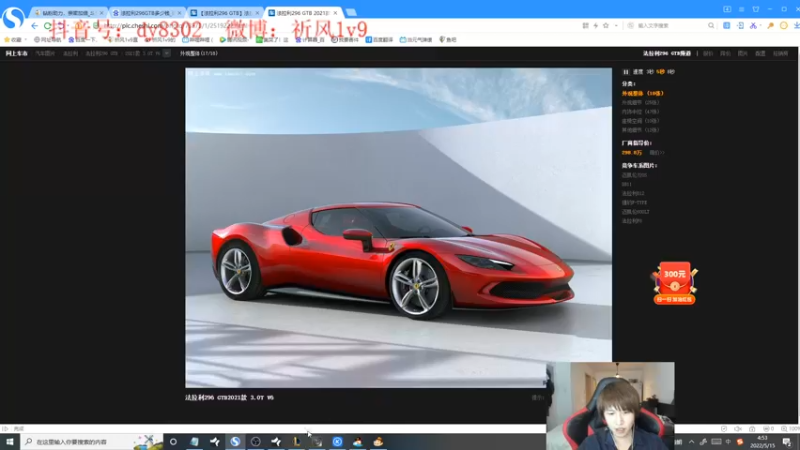Switch to the 法拉利296GTB多少钱 tab
800x450 pixels.
coord(146,13)
